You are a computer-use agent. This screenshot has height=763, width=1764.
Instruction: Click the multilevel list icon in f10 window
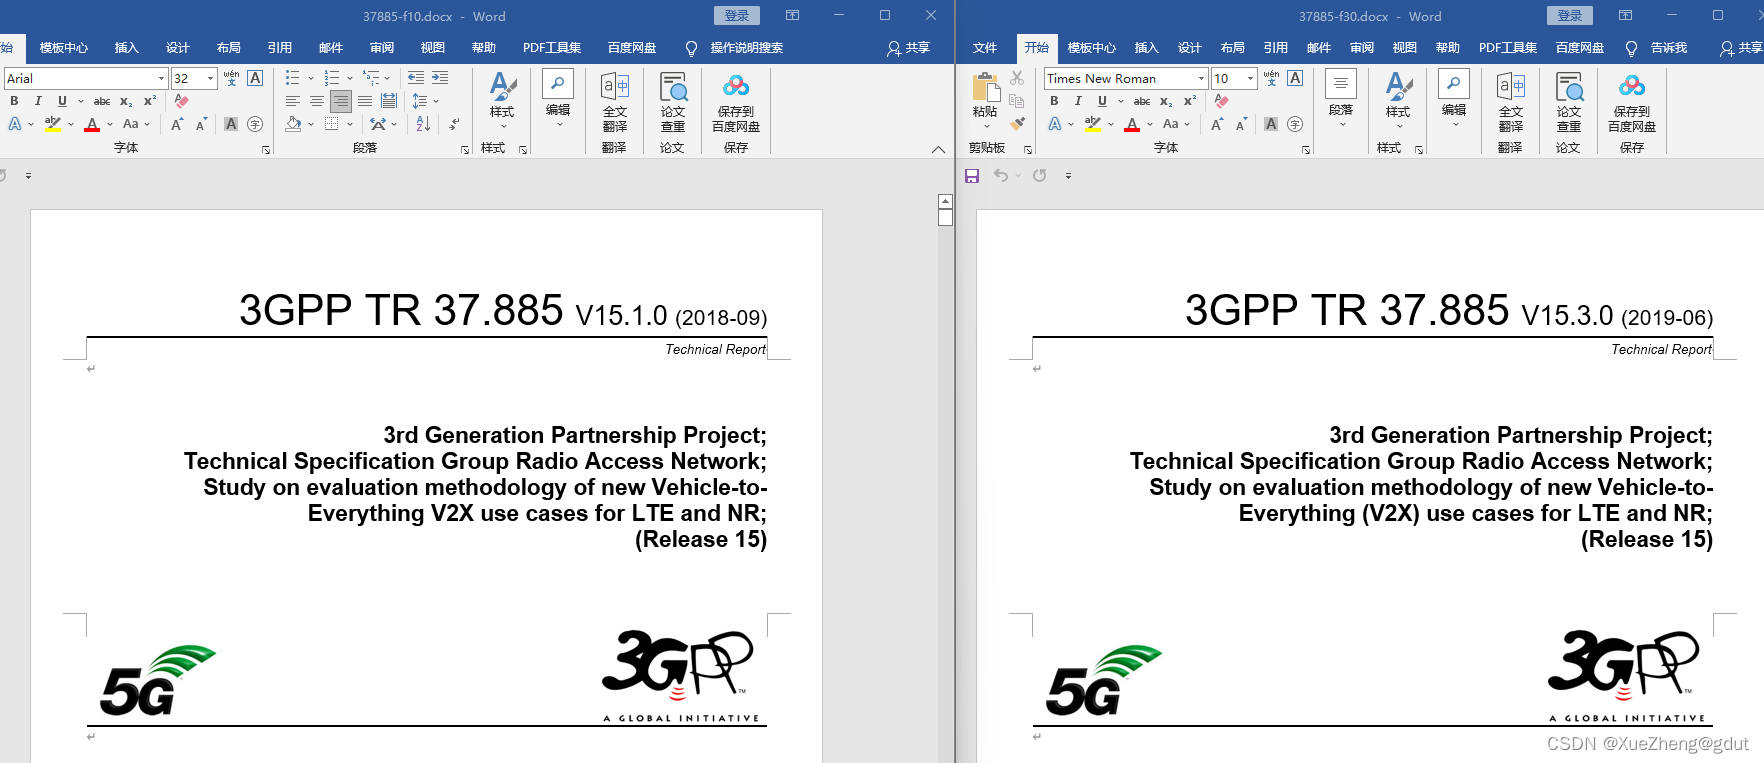click(x=371, y=78)
